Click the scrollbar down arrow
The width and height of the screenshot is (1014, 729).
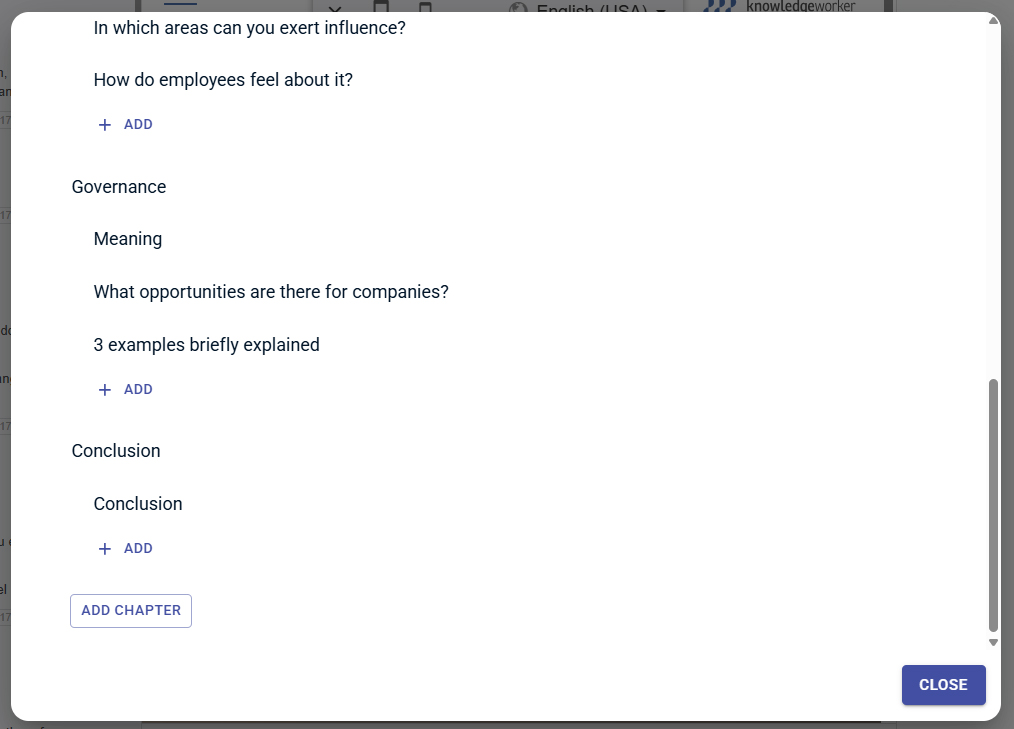pos(993,643)
